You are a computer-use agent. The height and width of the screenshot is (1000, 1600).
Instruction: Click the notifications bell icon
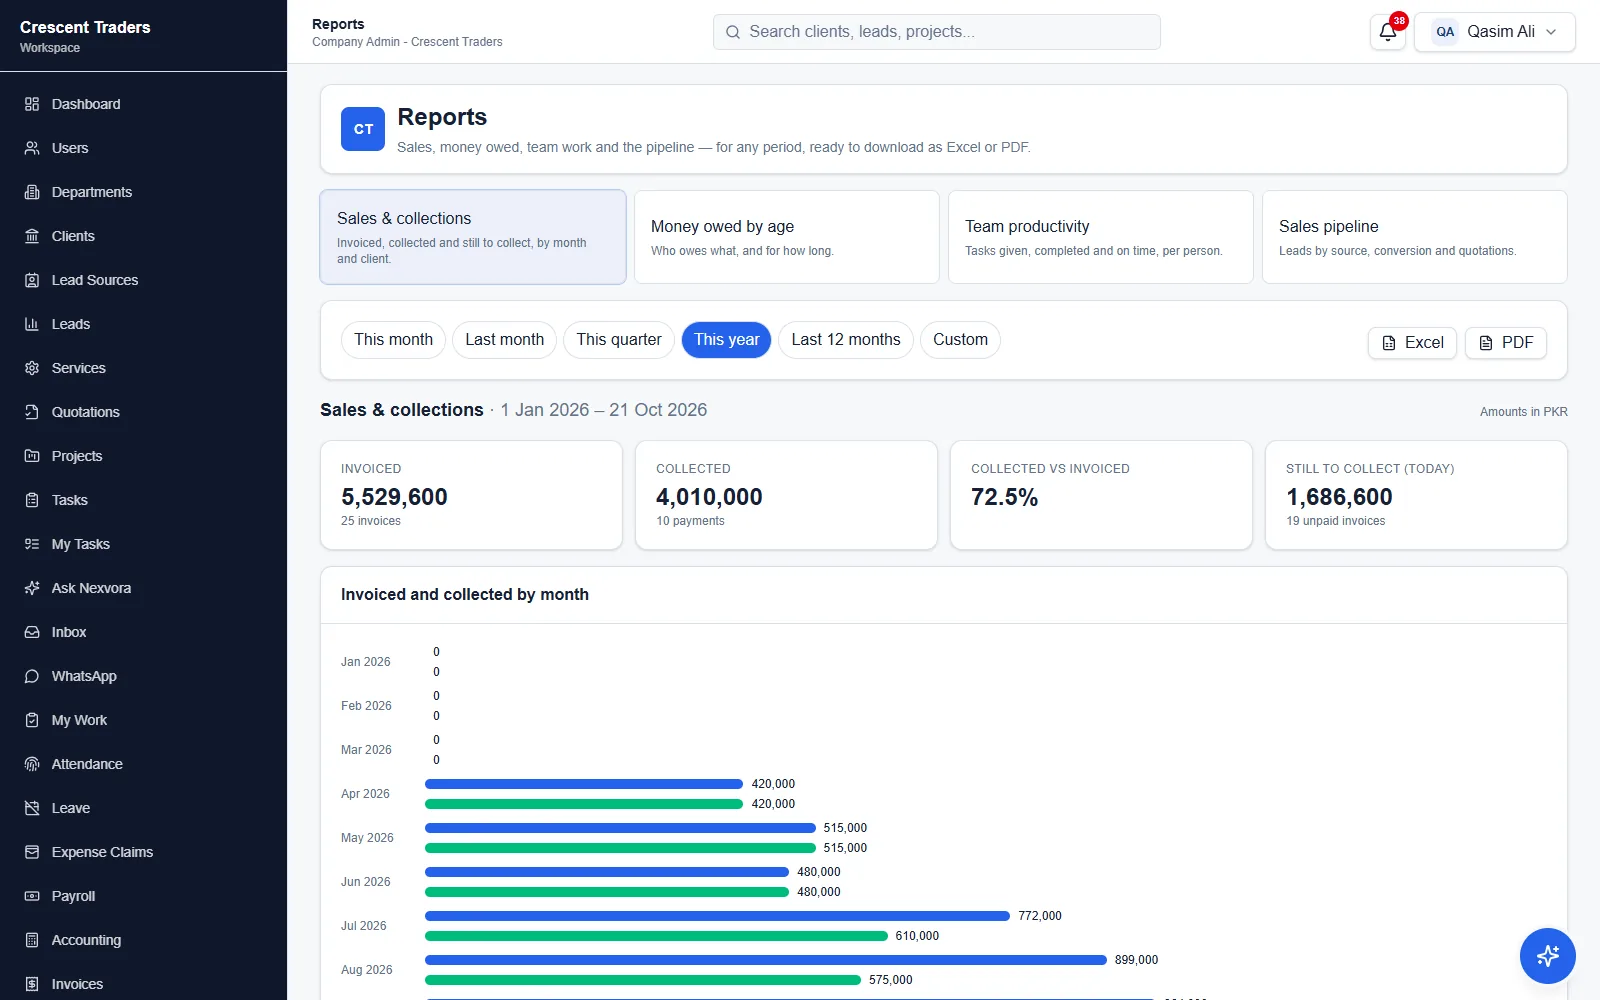coord(1388,32)
